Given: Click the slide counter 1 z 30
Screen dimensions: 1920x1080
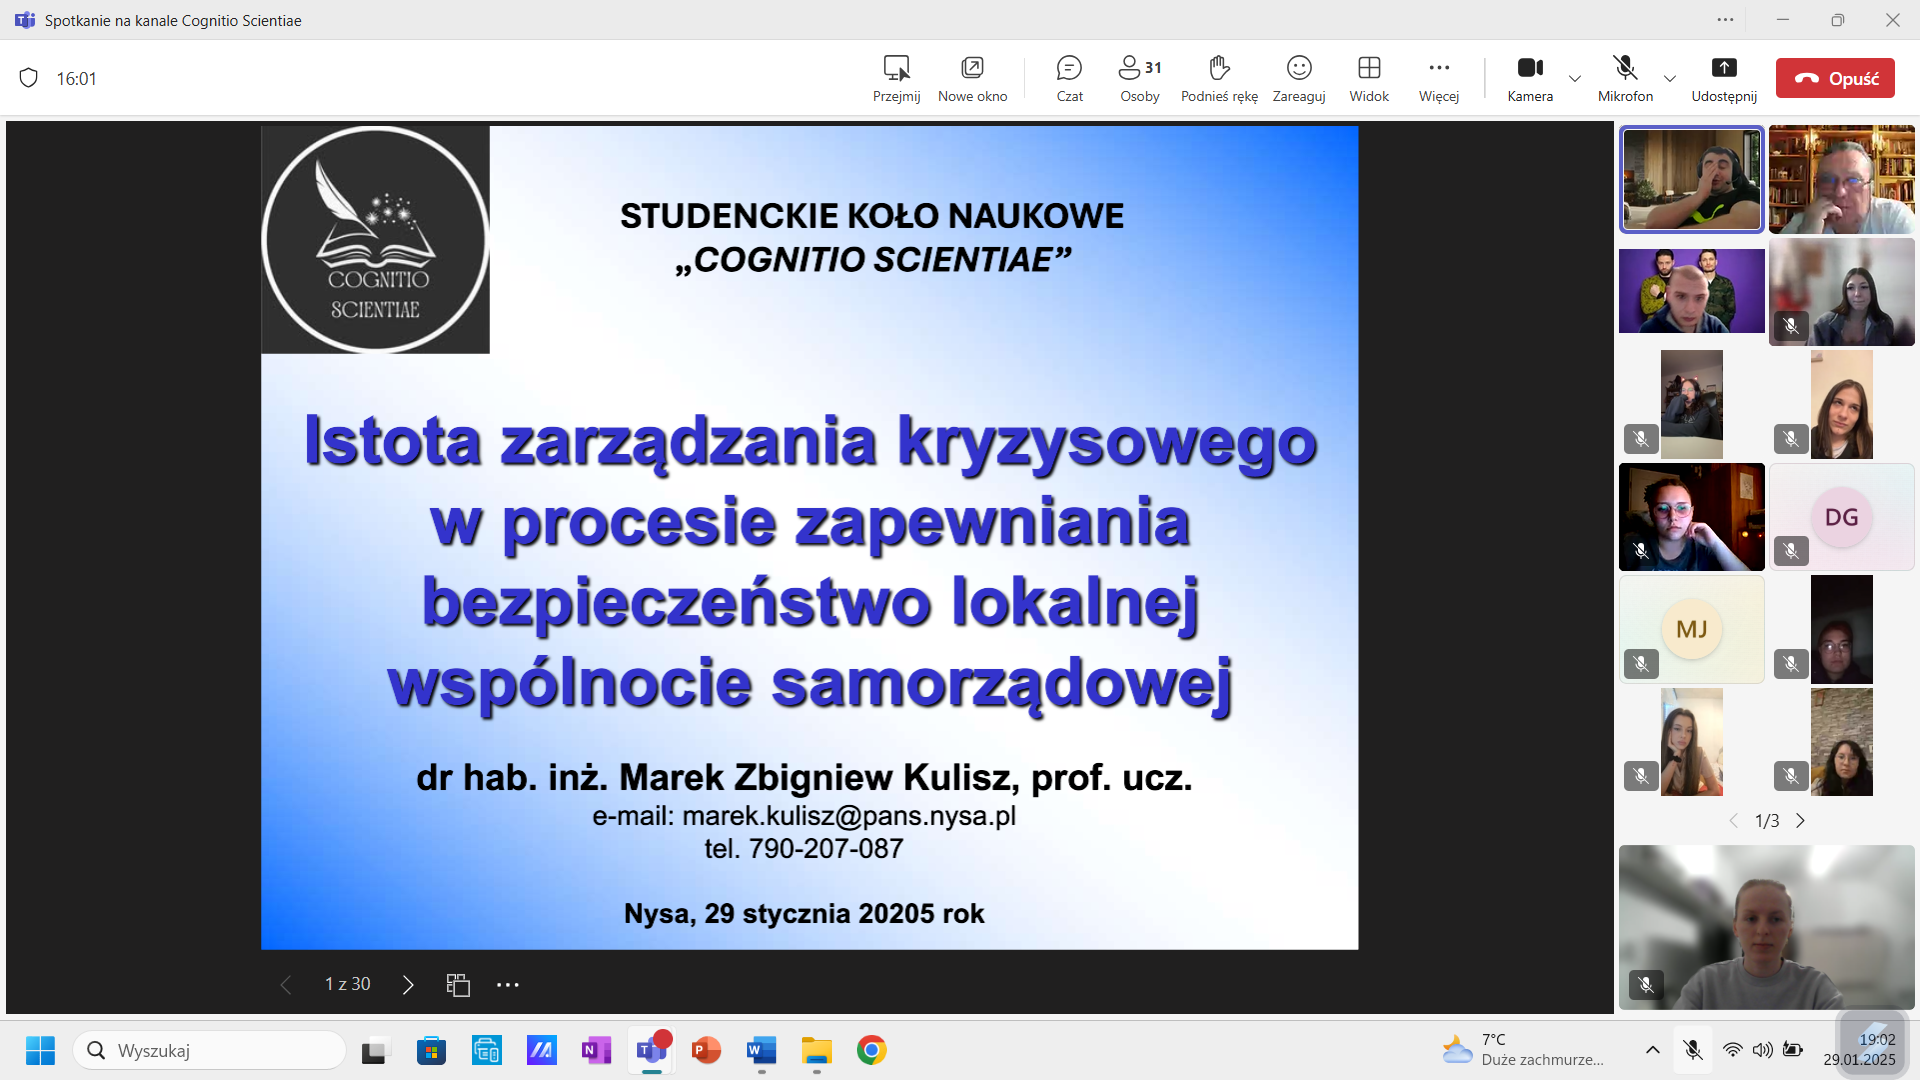Looking at the screenshot, I should 347,984.
